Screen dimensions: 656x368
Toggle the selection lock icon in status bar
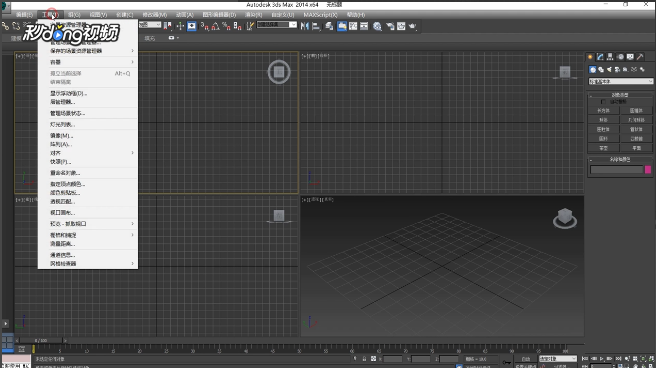(x=364, y=359)
